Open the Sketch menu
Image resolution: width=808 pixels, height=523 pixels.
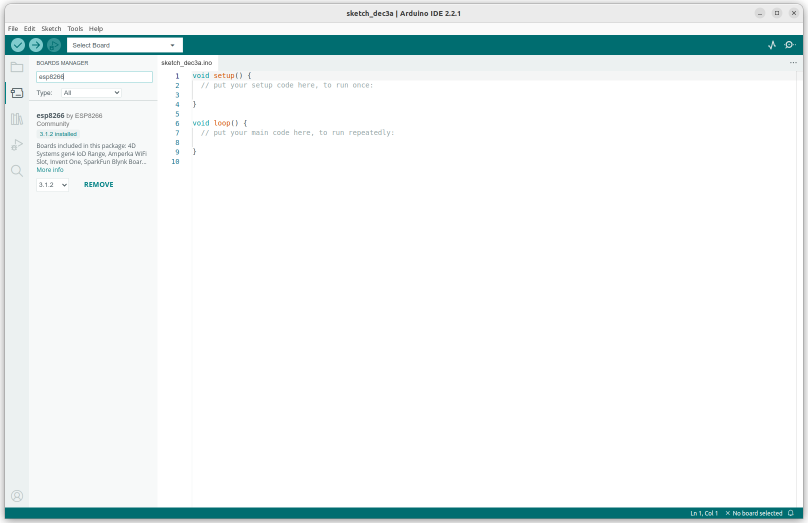pos(51,28)
